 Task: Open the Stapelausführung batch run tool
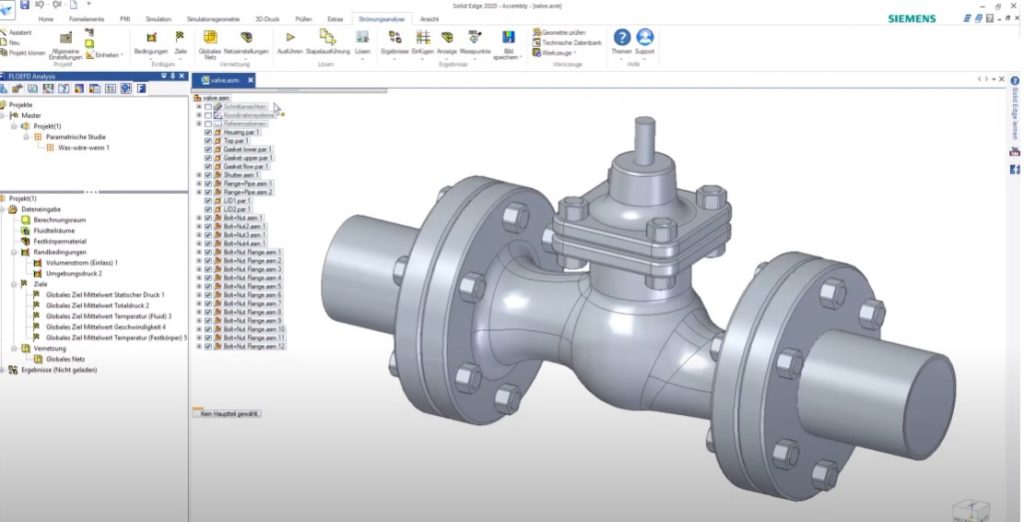326,37
